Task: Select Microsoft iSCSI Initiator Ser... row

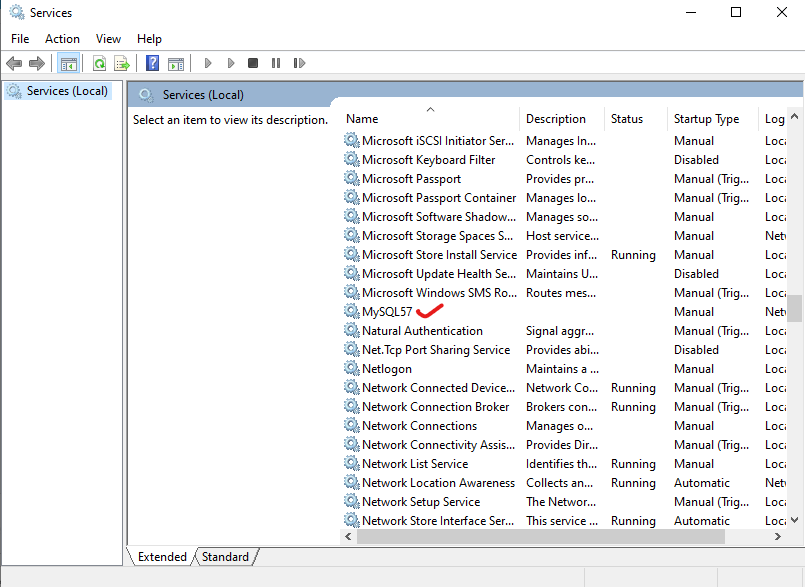Action: (x=564, y=141)
